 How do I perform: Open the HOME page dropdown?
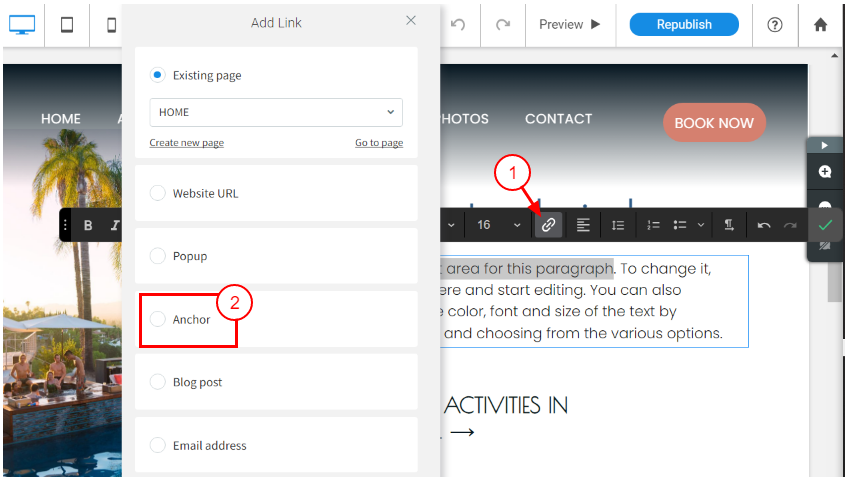[x=276, y=112]
